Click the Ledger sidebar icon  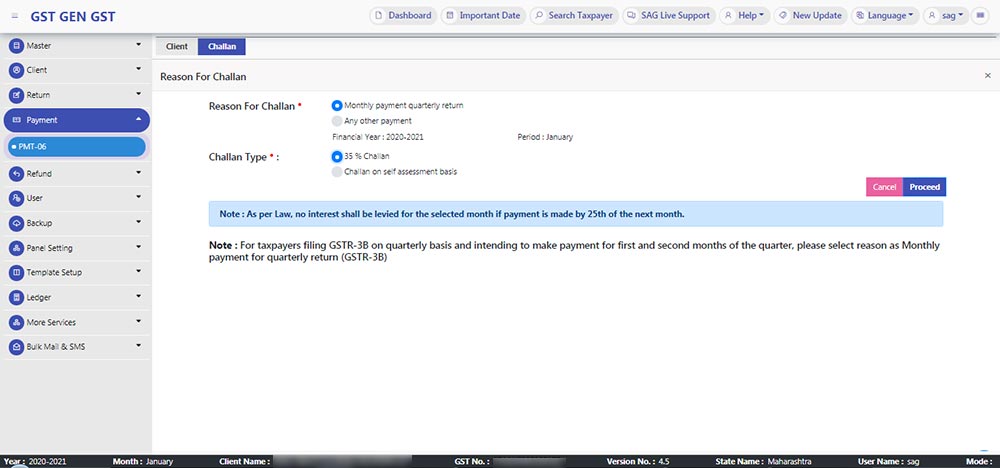tap(16, 298)
